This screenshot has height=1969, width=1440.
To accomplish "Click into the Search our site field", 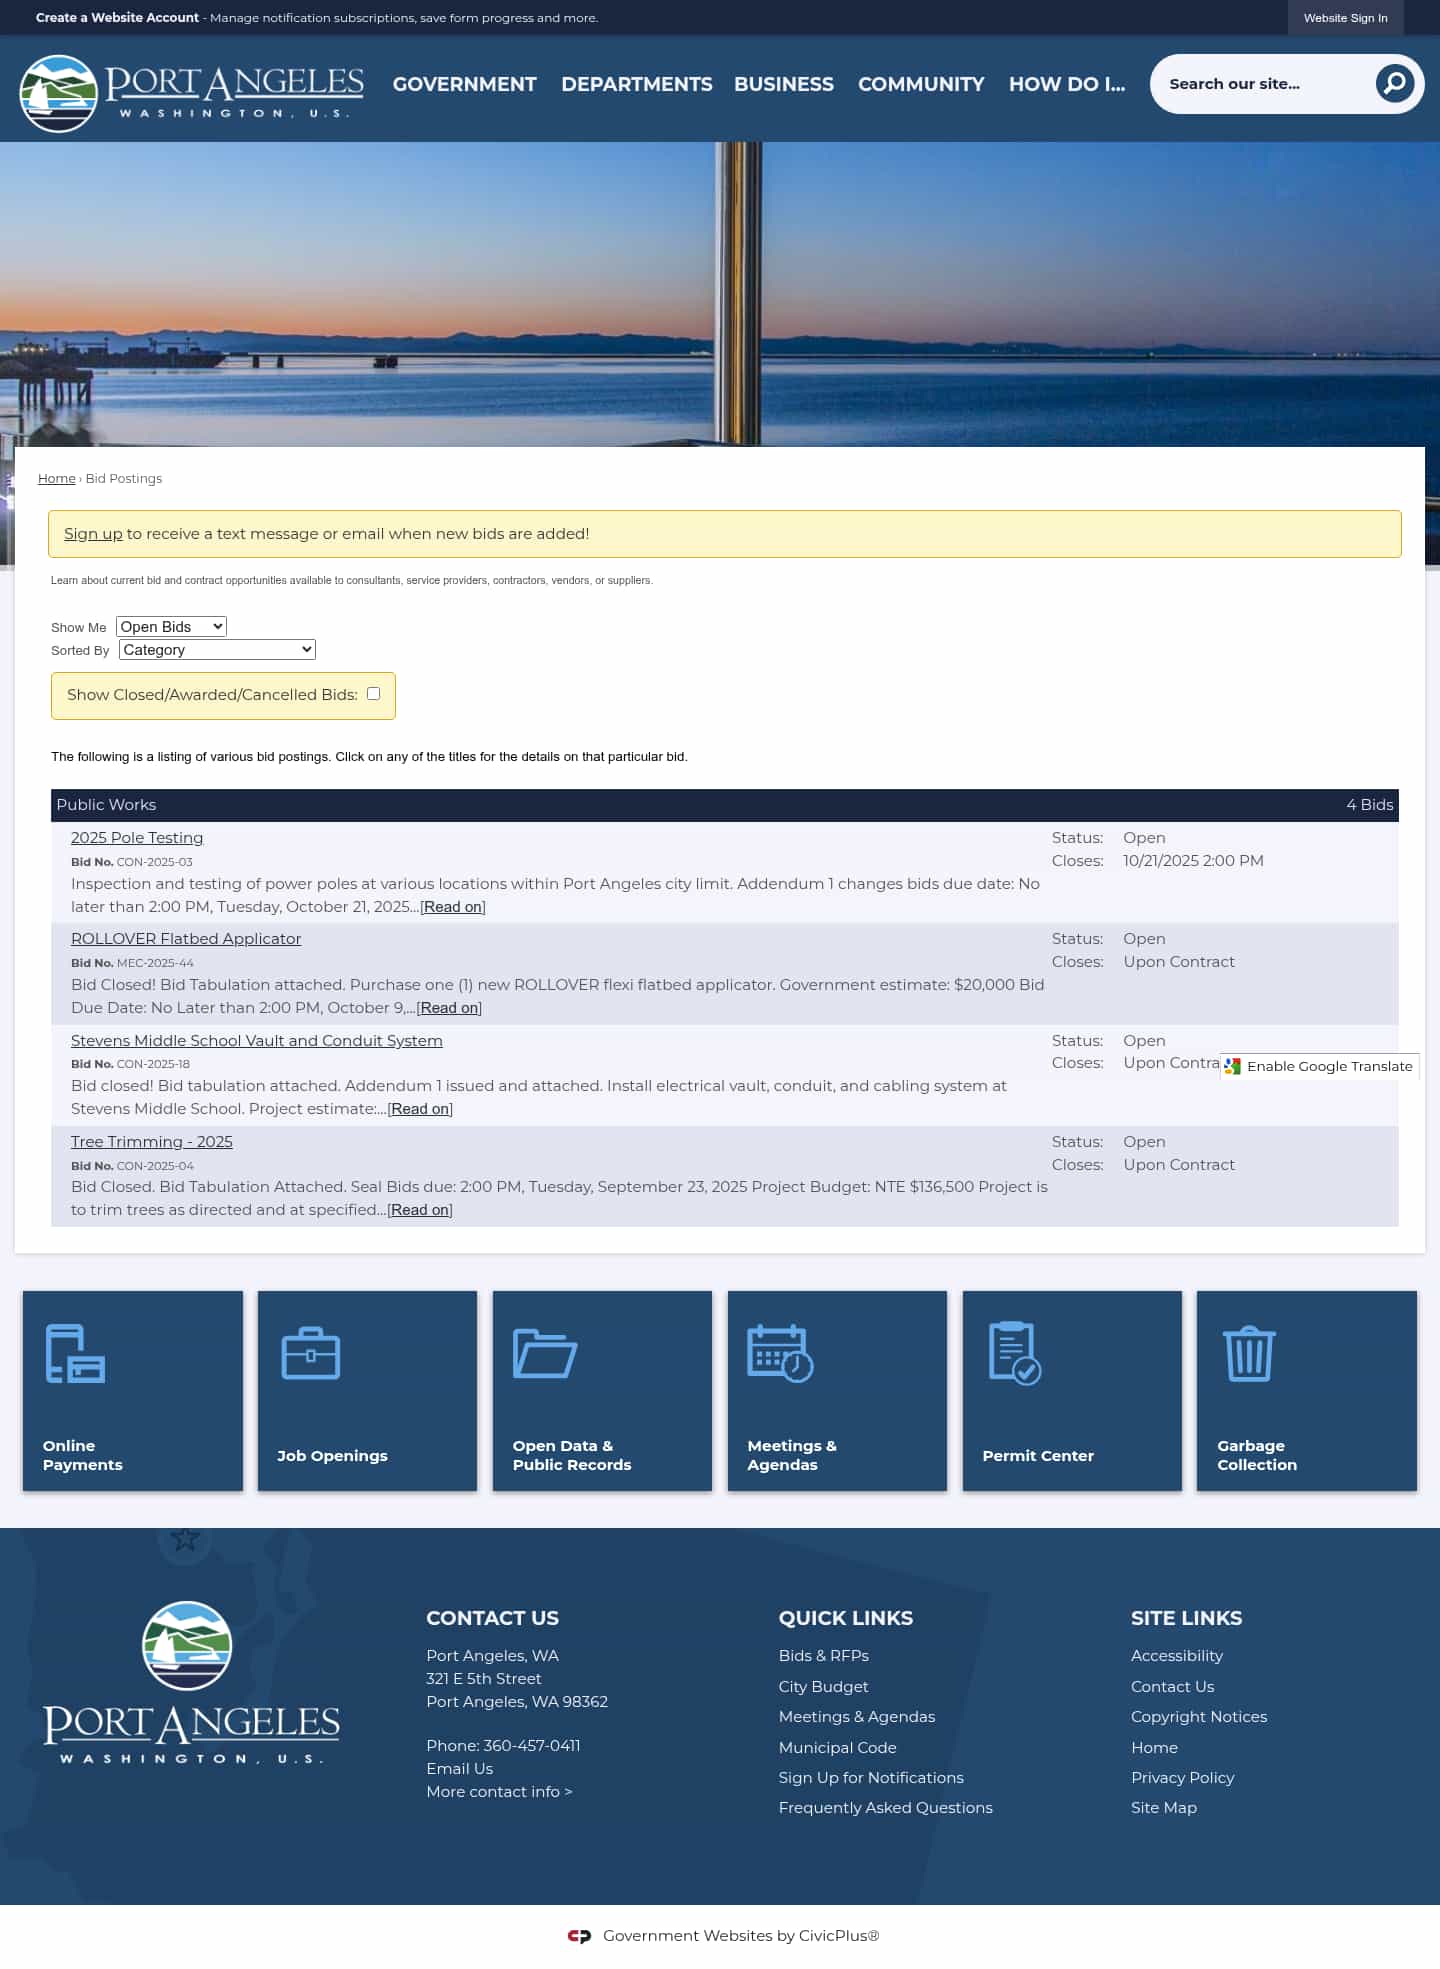I will coord(1262,84).
